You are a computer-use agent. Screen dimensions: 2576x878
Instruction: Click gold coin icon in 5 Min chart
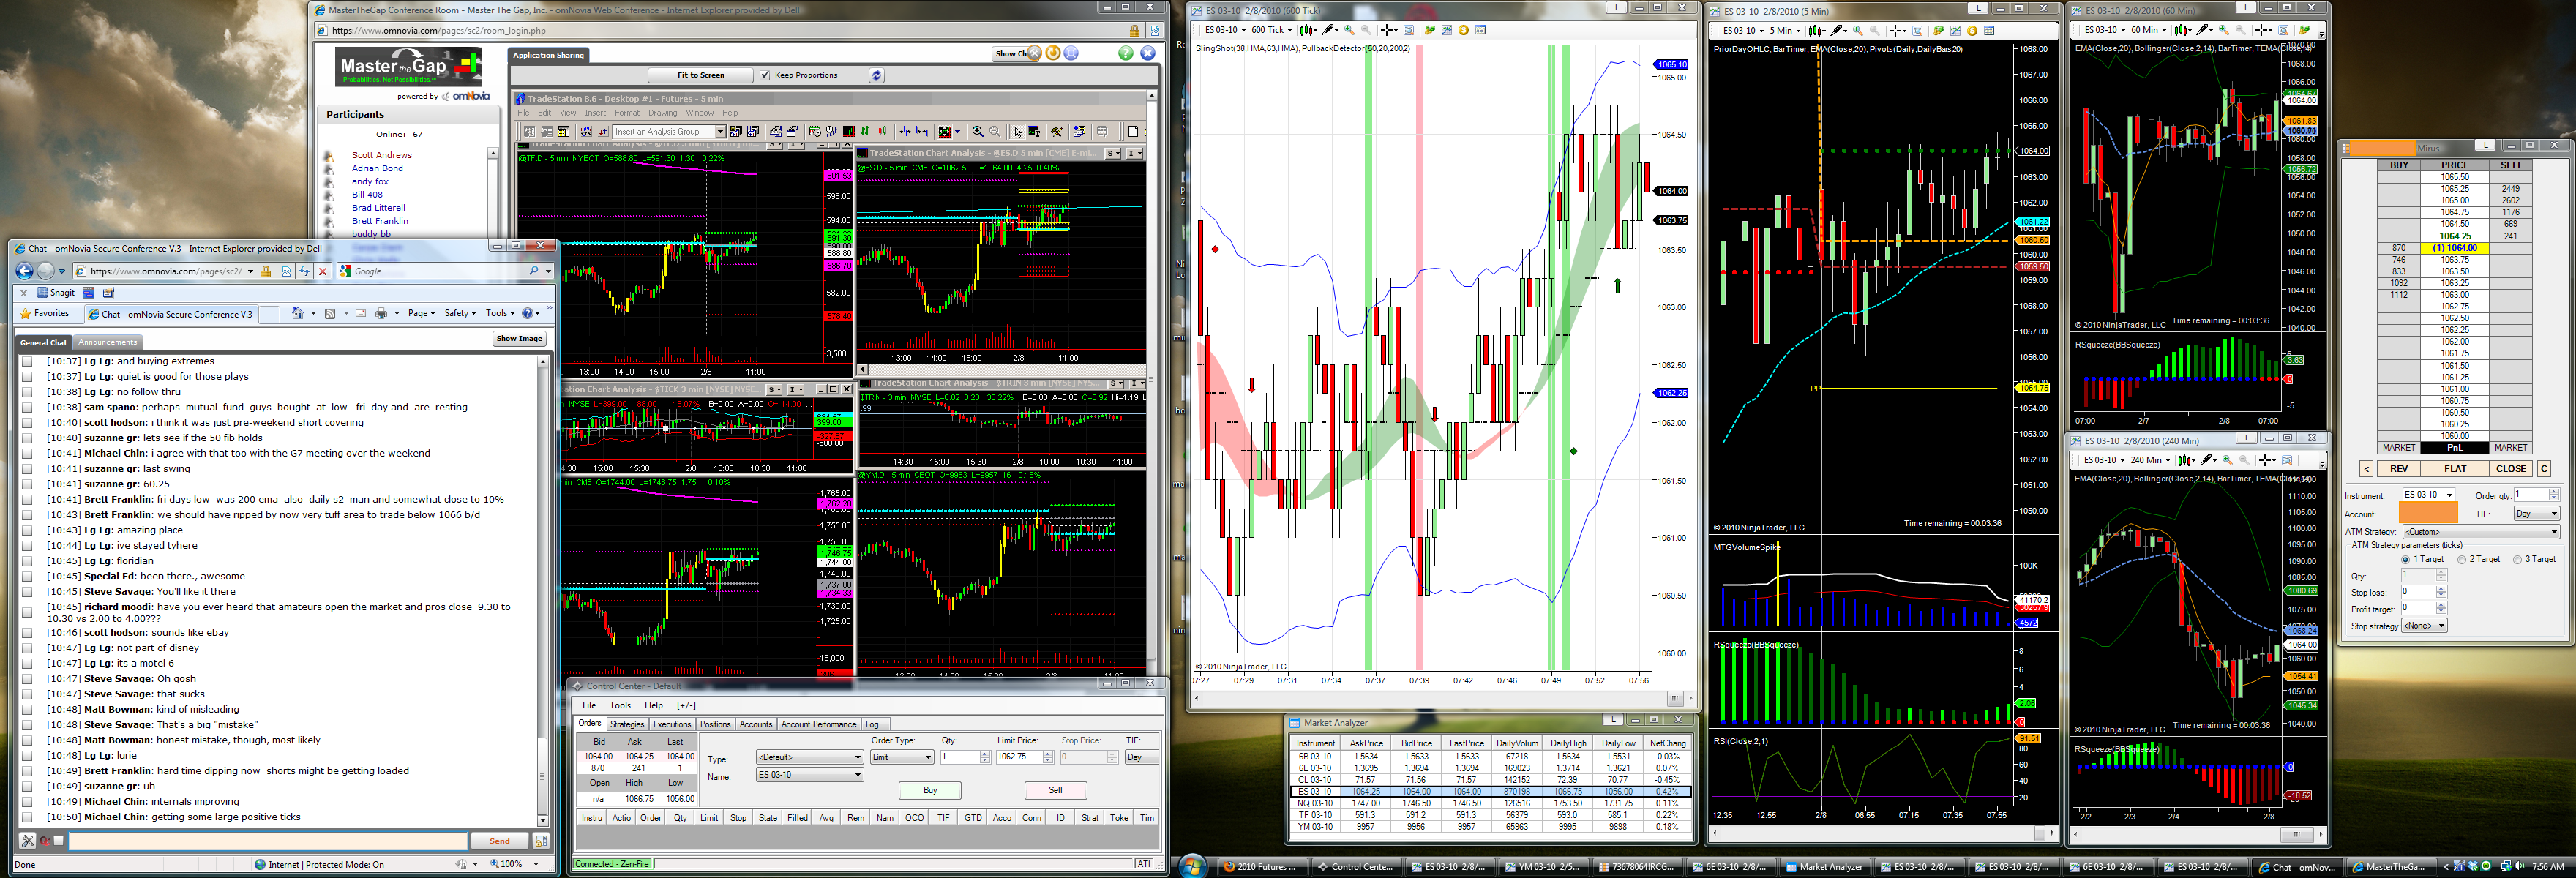point(1972,31)
